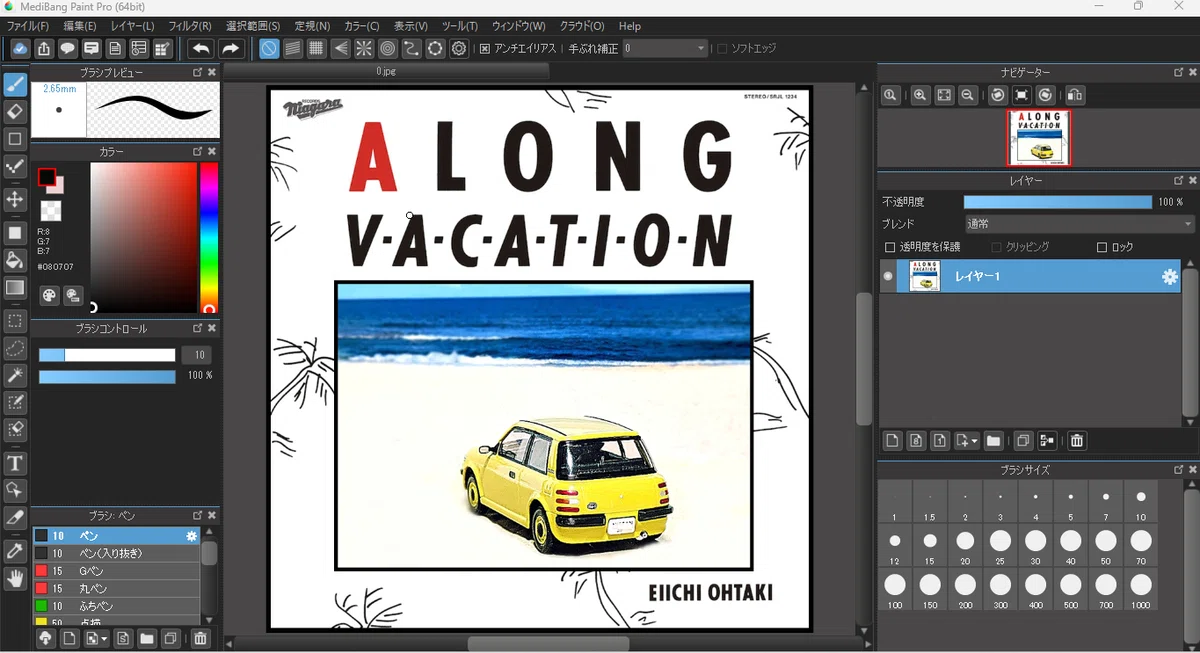Open 編集(E) menu

(80, 26)
